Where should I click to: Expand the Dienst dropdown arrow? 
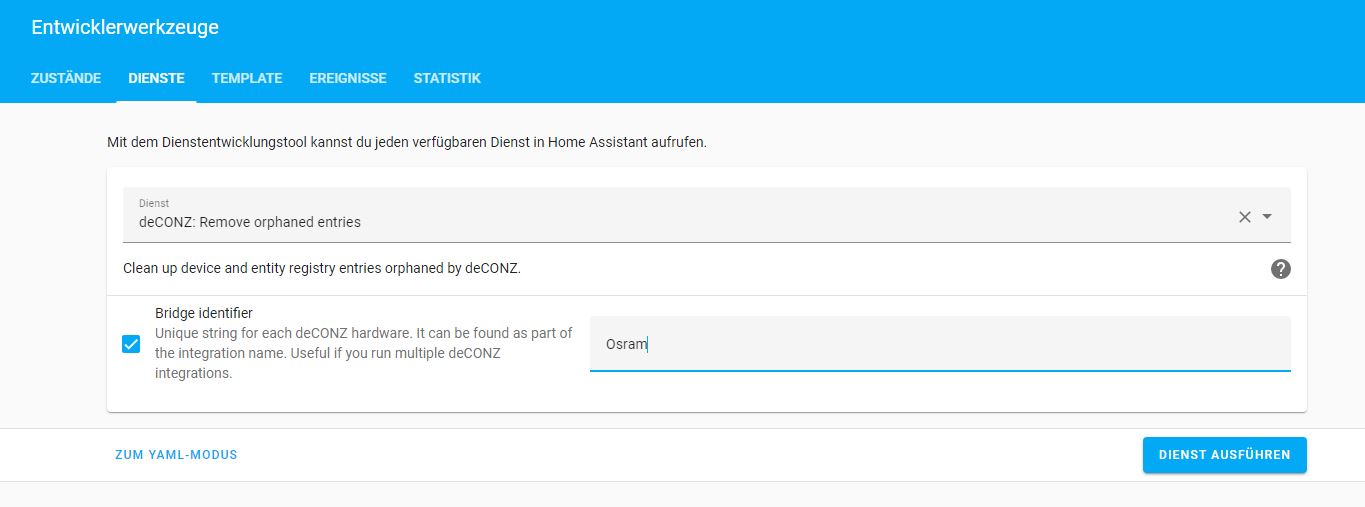tap(1268, 217)
